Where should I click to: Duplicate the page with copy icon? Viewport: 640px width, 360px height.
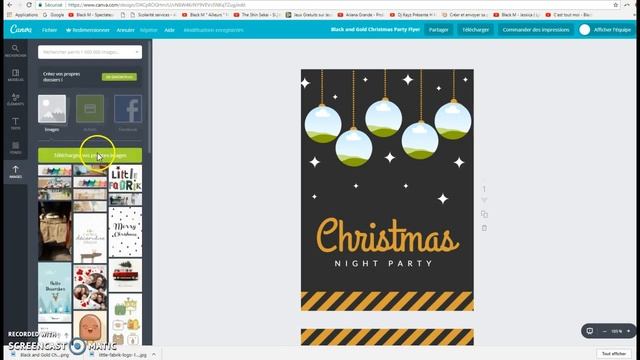(484, 214)
